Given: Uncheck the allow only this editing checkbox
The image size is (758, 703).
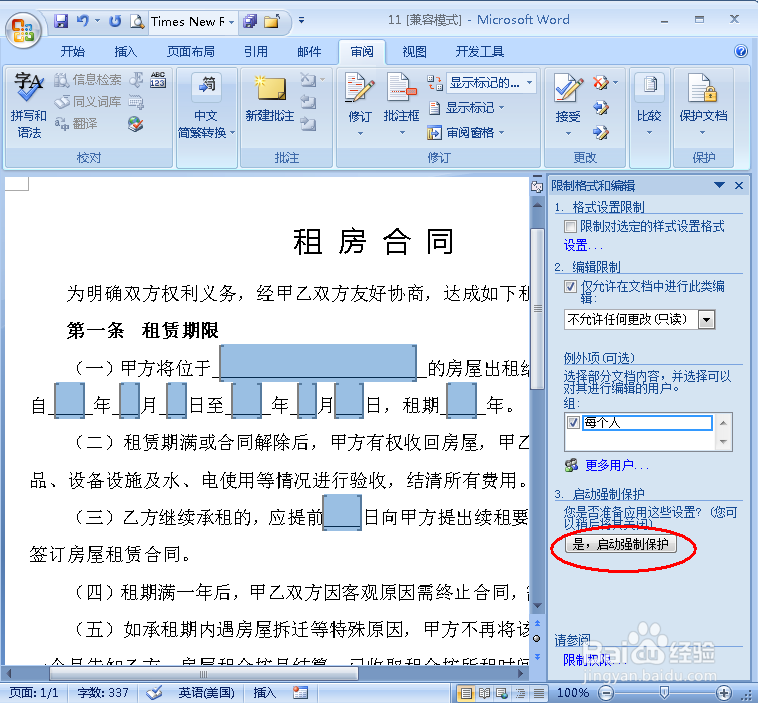Looking at the screenshot, I should [570, 286].
